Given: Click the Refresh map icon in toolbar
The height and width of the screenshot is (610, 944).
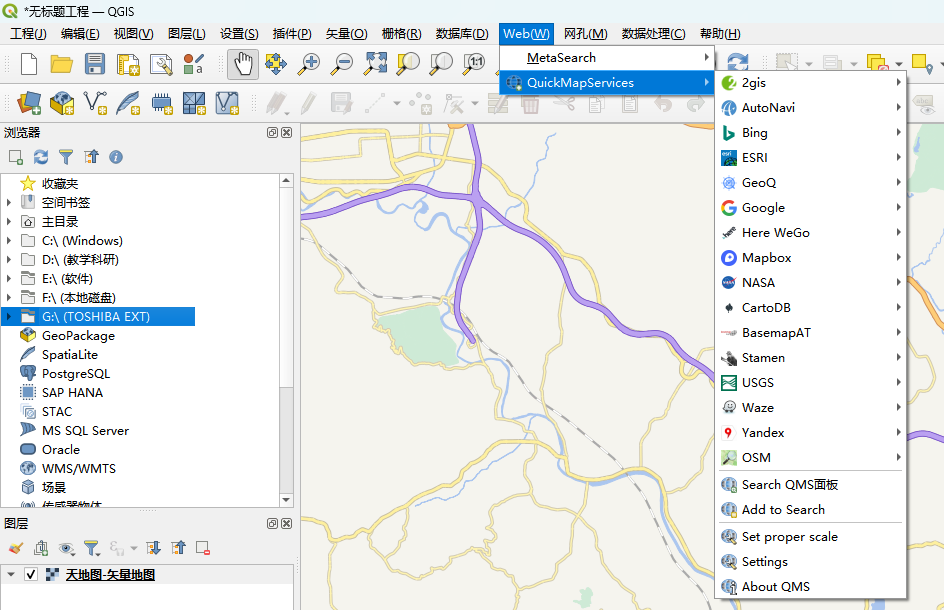Looking at the screenshot, I should [738, 62].
